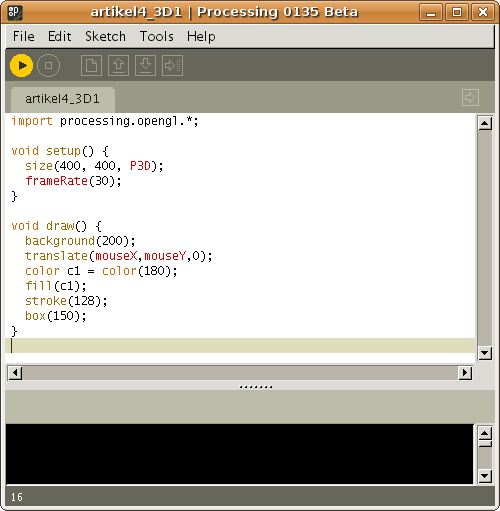Click the horizontal scrollbar left arrow

tap(15, 373)
